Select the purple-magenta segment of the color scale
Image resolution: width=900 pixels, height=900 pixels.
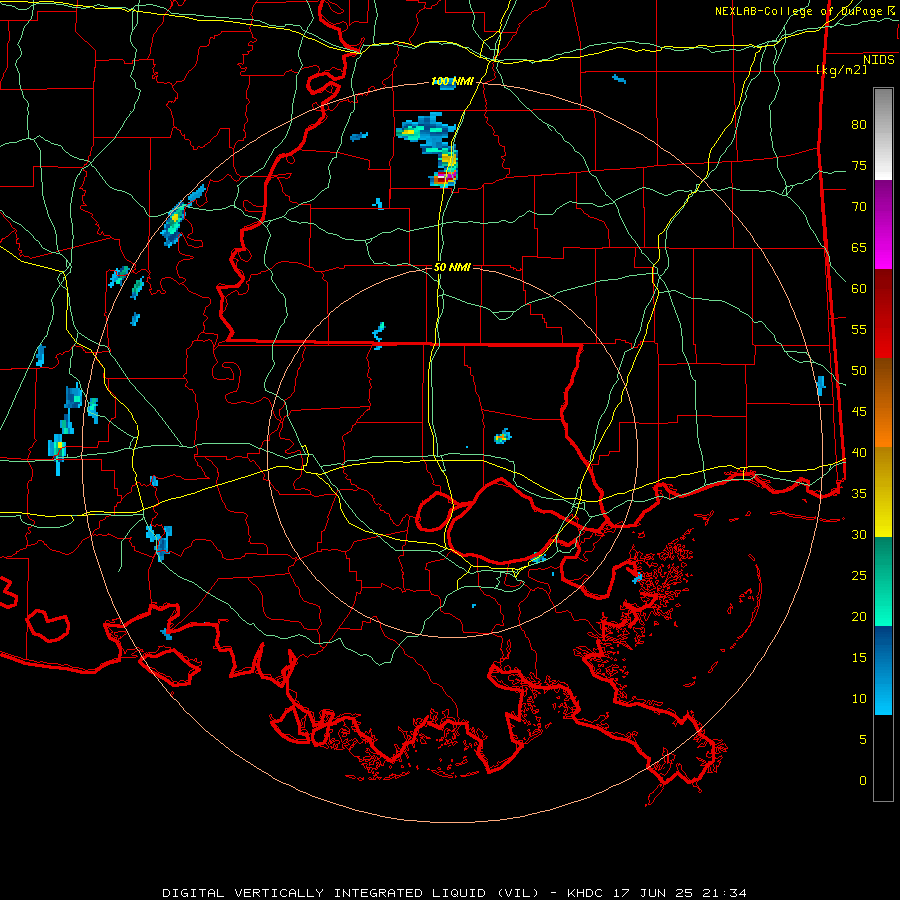tap(883, 224)
